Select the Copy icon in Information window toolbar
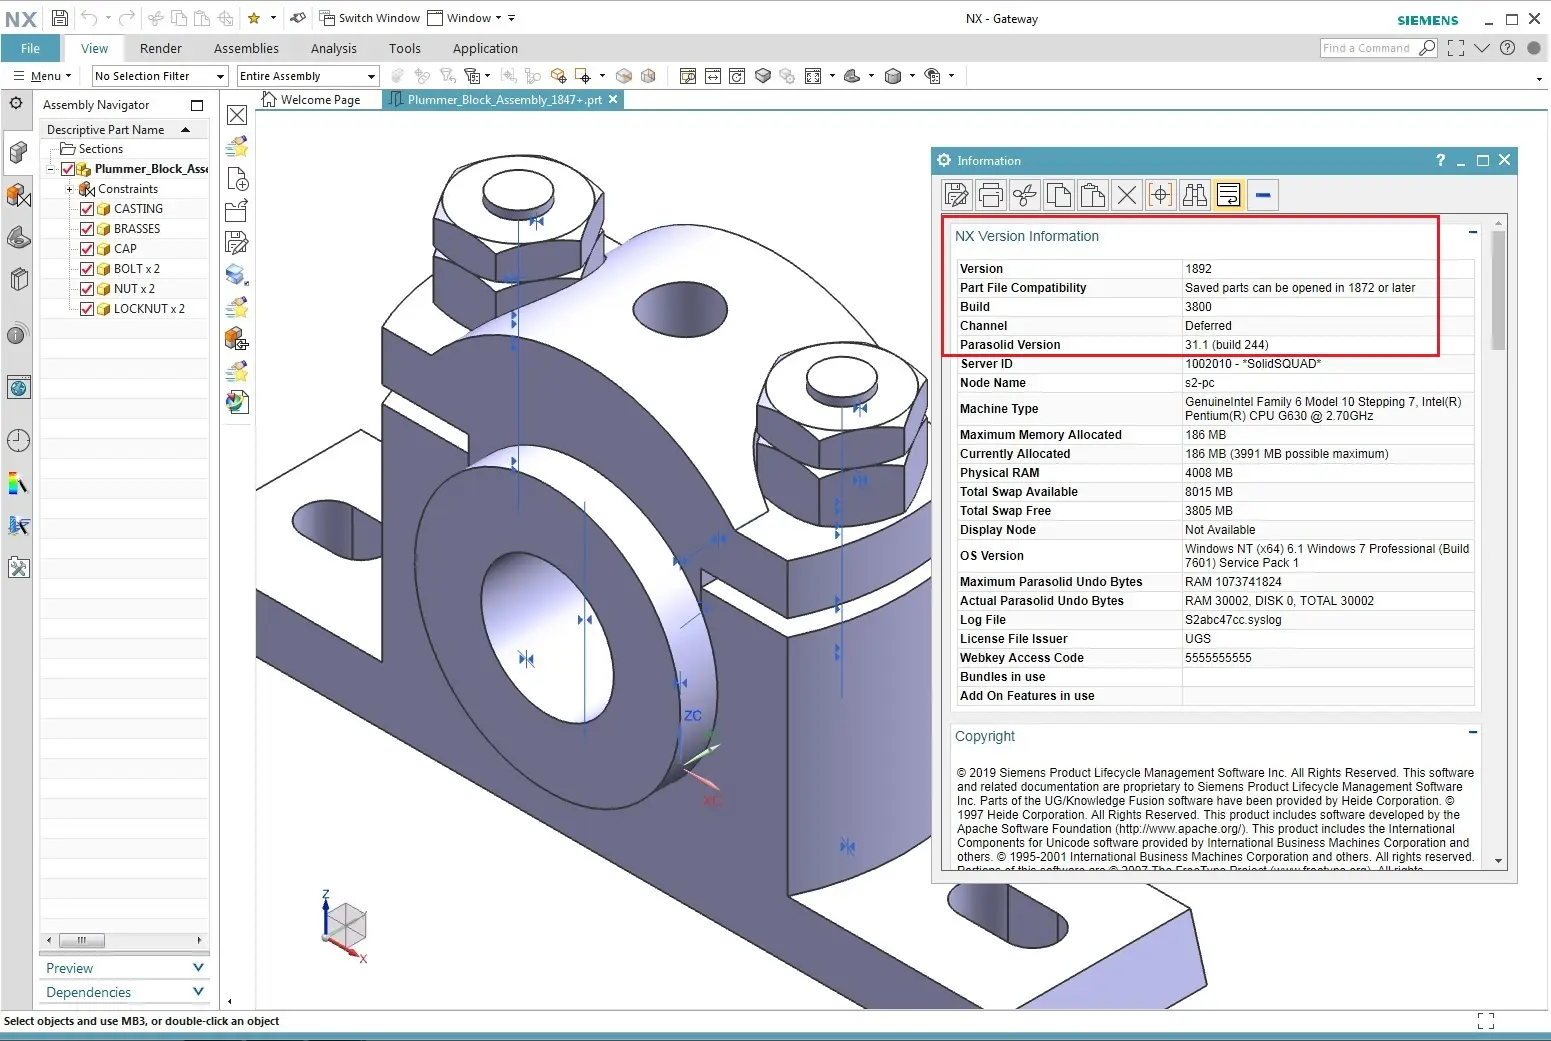The height and width of the screenshot is (1041, 1551). click(x=1058, y=194)
